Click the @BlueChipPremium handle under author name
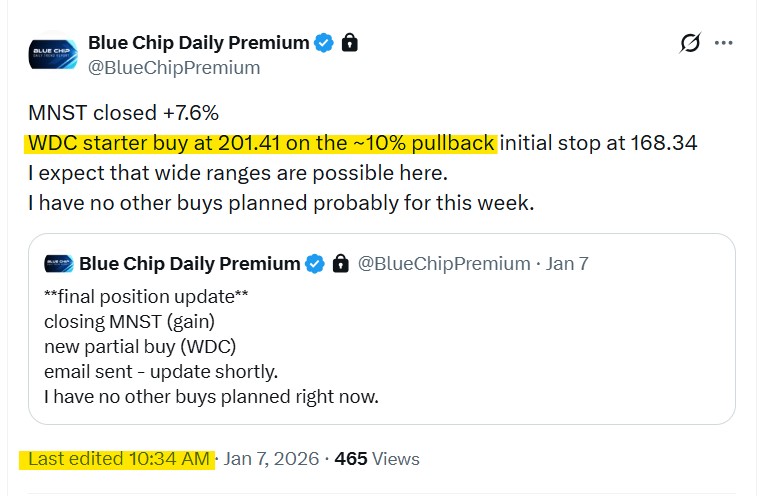 (x=174, y=68)
